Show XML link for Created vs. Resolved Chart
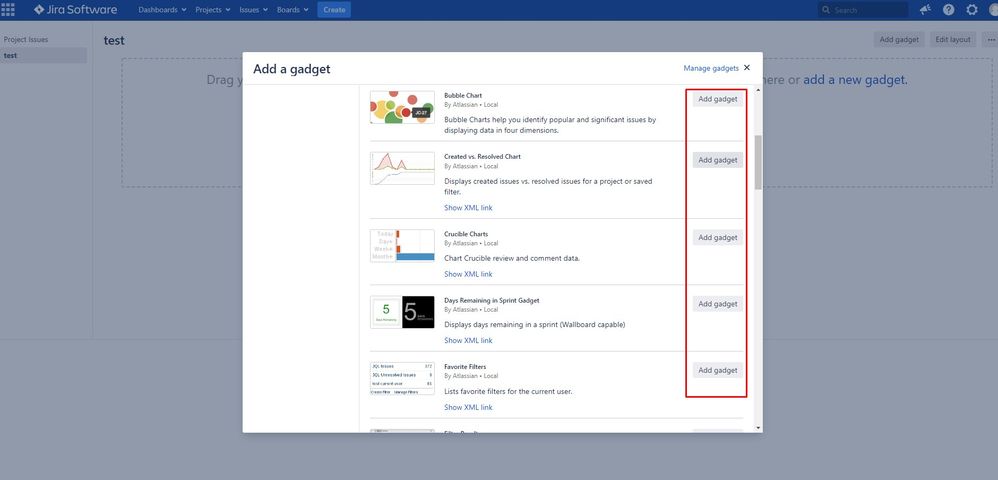 [x=468, y=208]
